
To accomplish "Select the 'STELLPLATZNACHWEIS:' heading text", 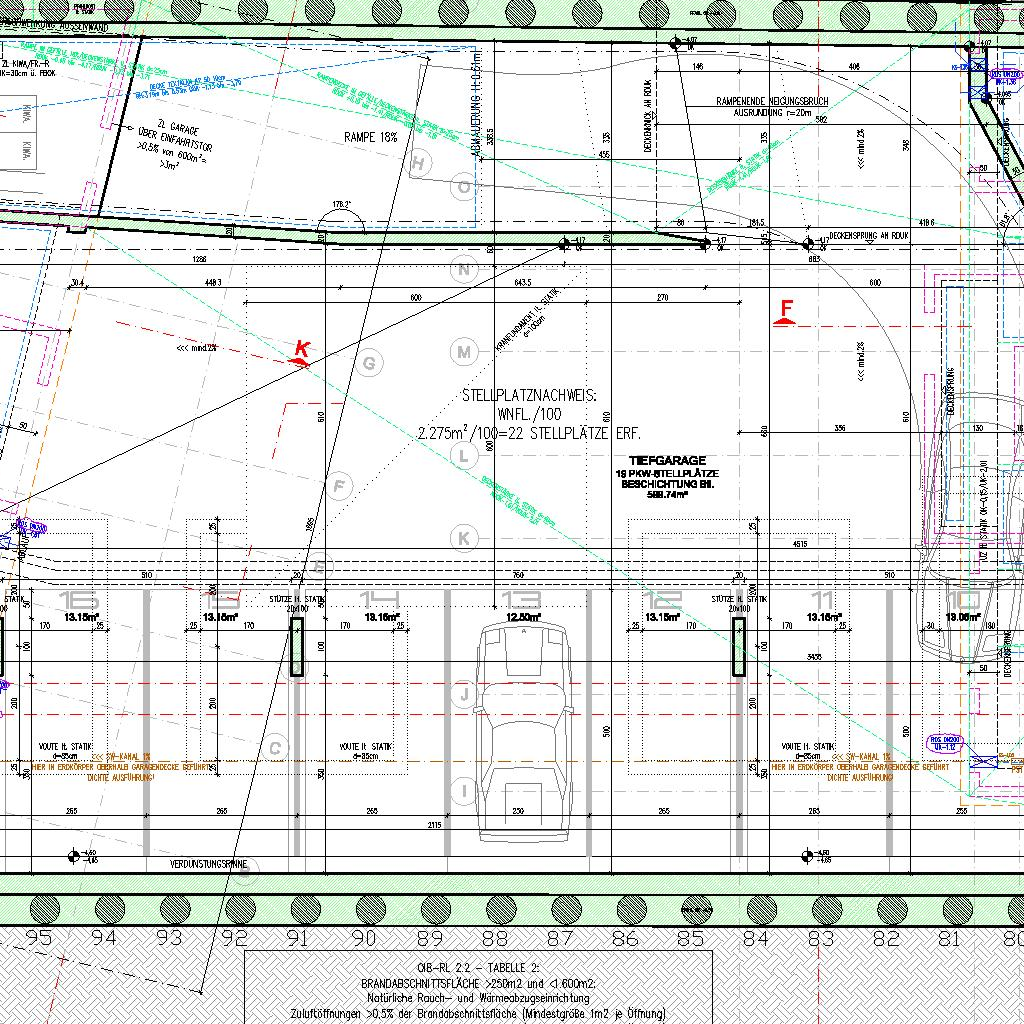I will click(x=529, y=395).
